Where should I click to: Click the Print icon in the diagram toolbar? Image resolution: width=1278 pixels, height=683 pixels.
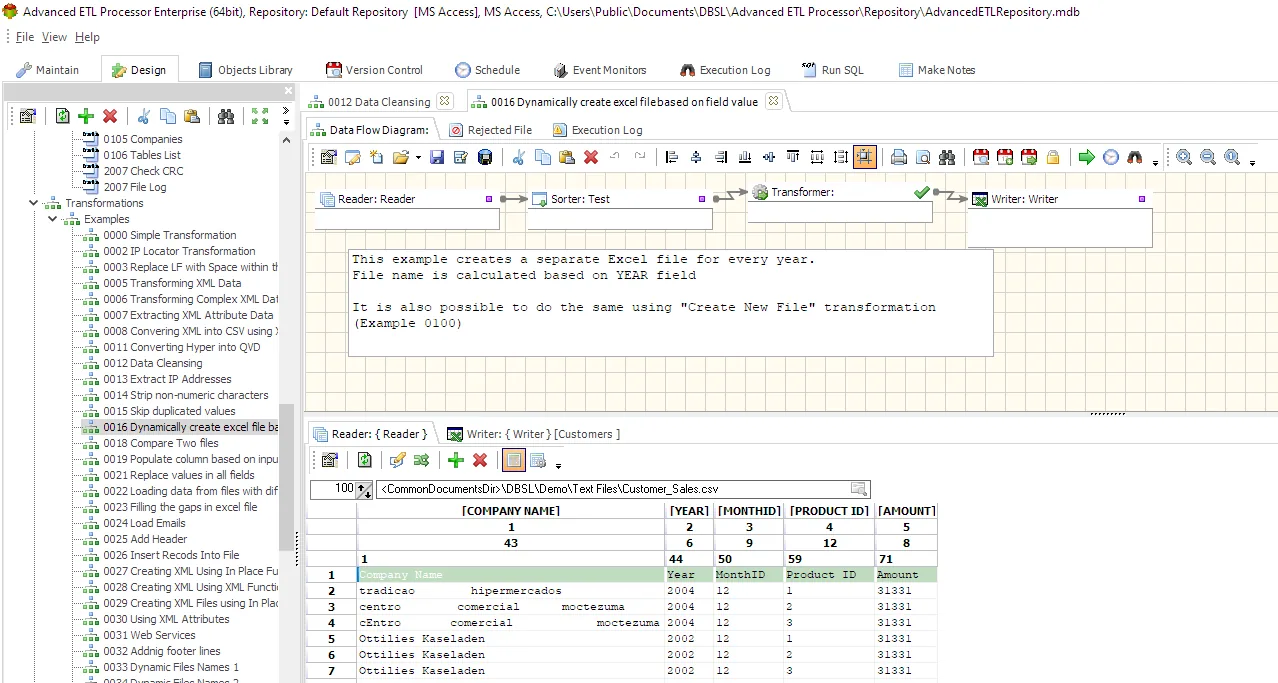point(899,157)
